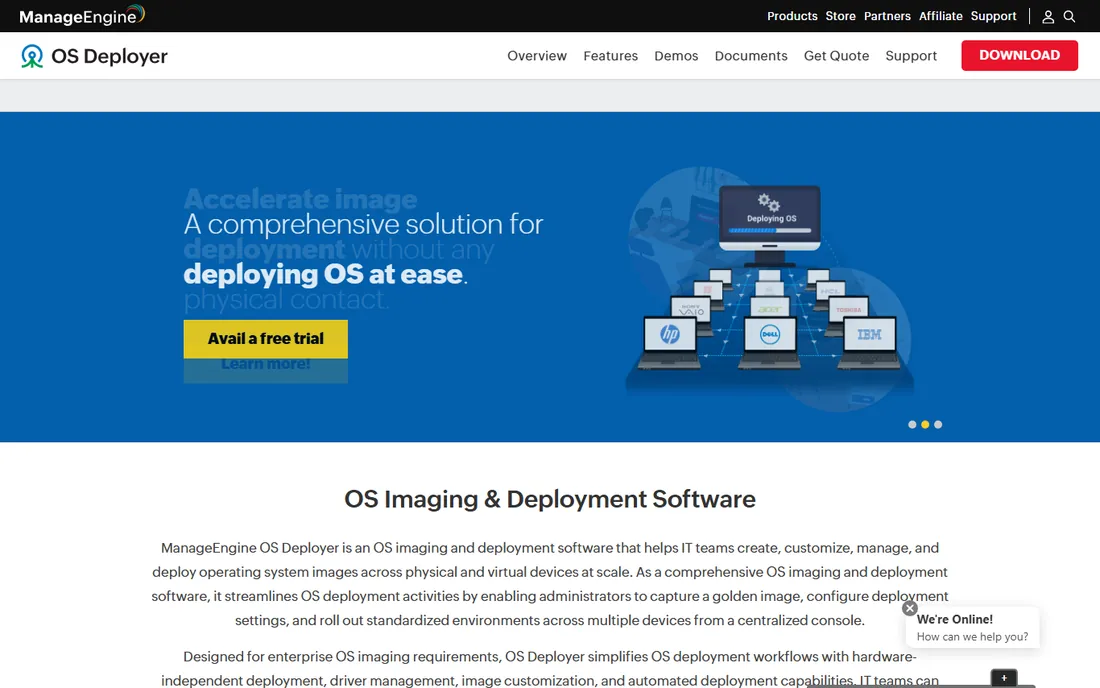Click the OS Deployer title text
This screenshot has height=688, width=1100.
tap(109, 56)
